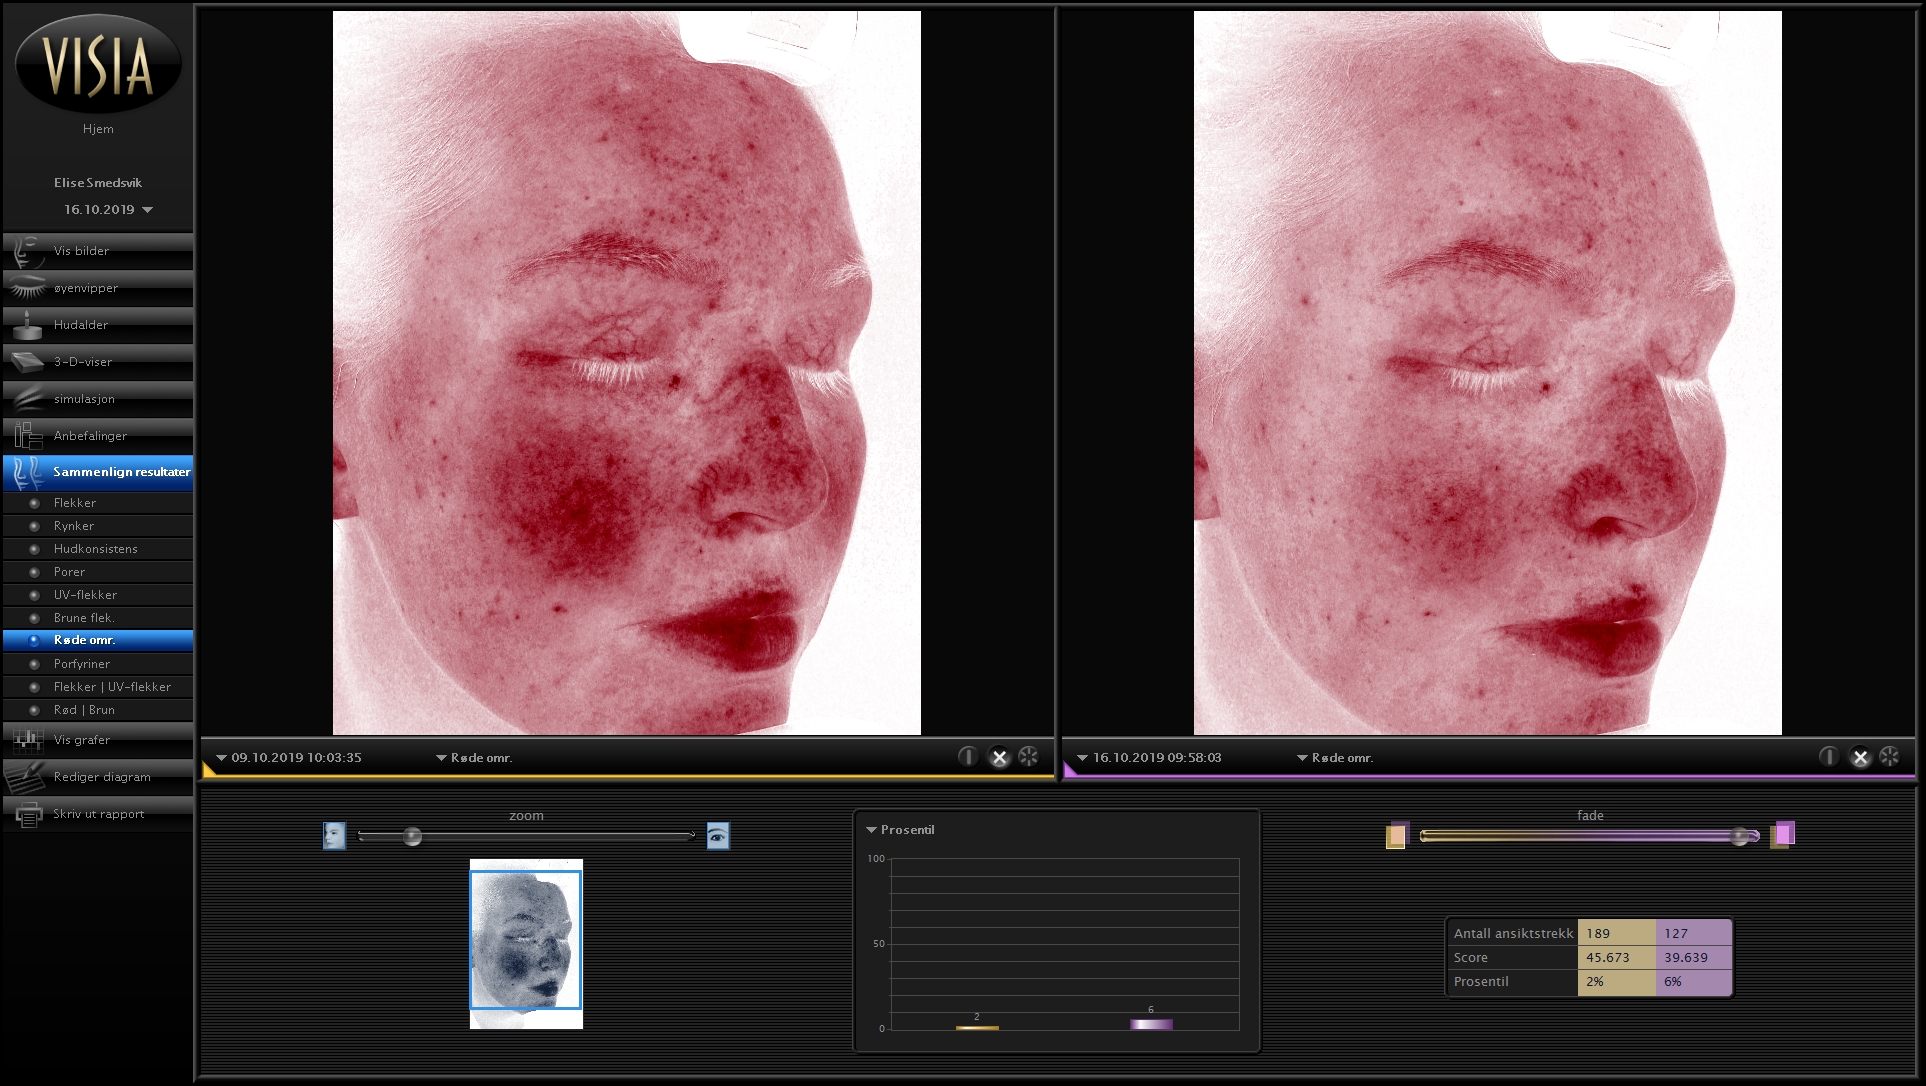Image resolution: width=1926 pixels, height=1086 pixels.
Task: Open left panel date dropdown 09.10.2019 10:03:35
Action: 289,758
